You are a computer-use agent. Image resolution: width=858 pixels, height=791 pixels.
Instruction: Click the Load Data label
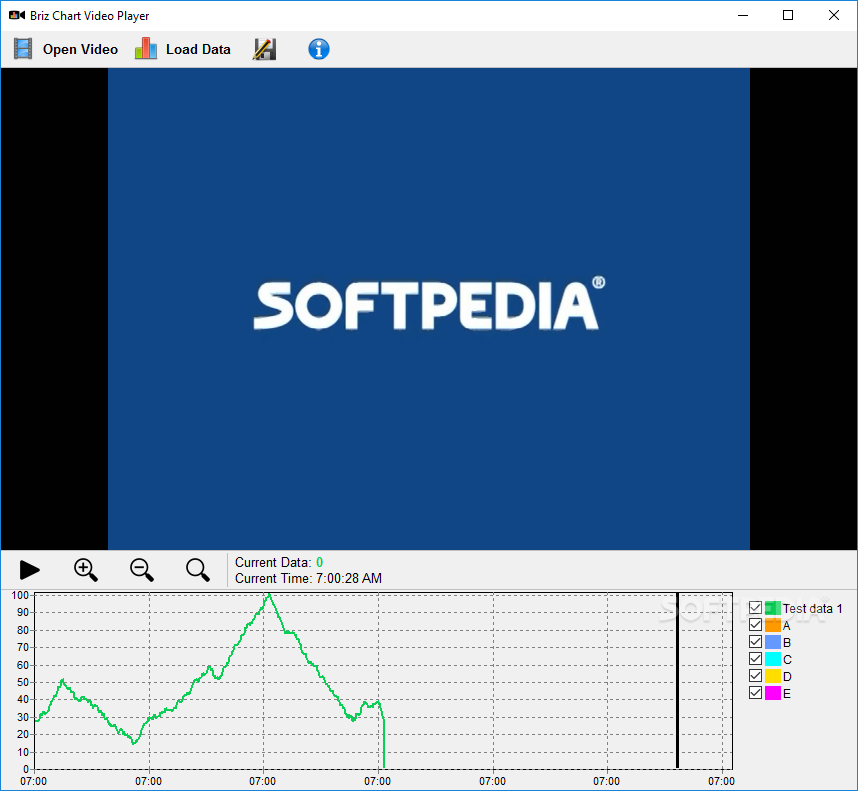click(198, 50)
